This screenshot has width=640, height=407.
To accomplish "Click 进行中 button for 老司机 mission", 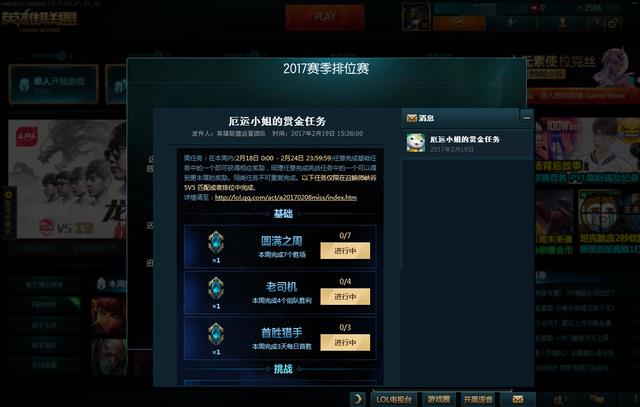I will tap(345, 296).
